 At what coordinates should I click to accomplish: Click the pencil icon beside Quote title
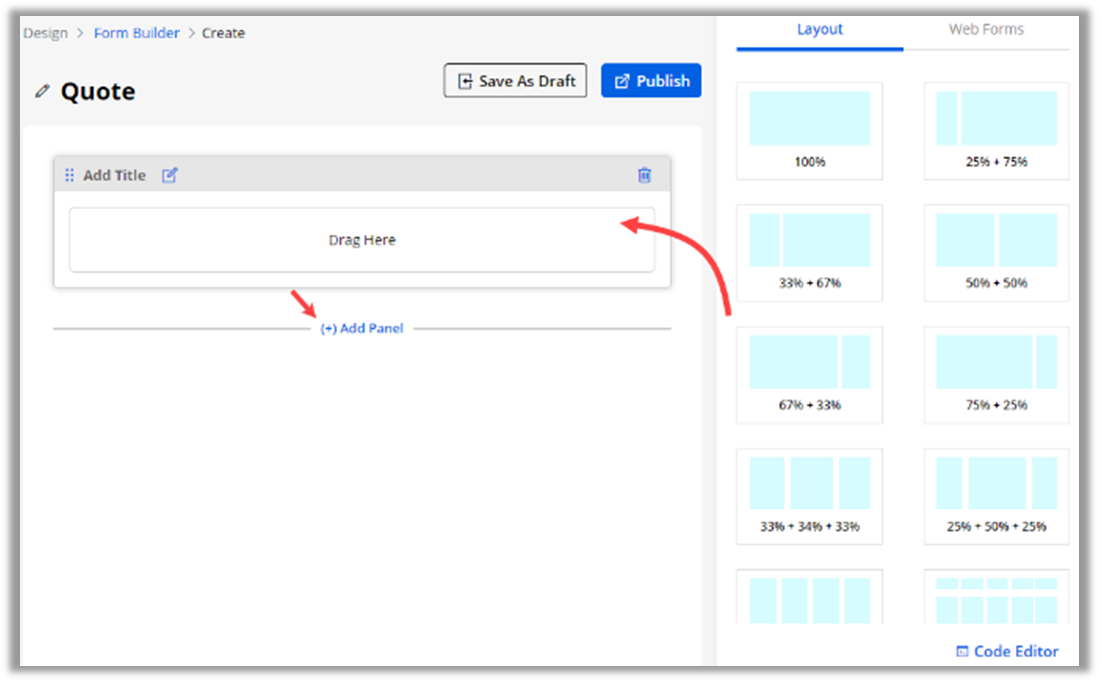pos(41,91)
